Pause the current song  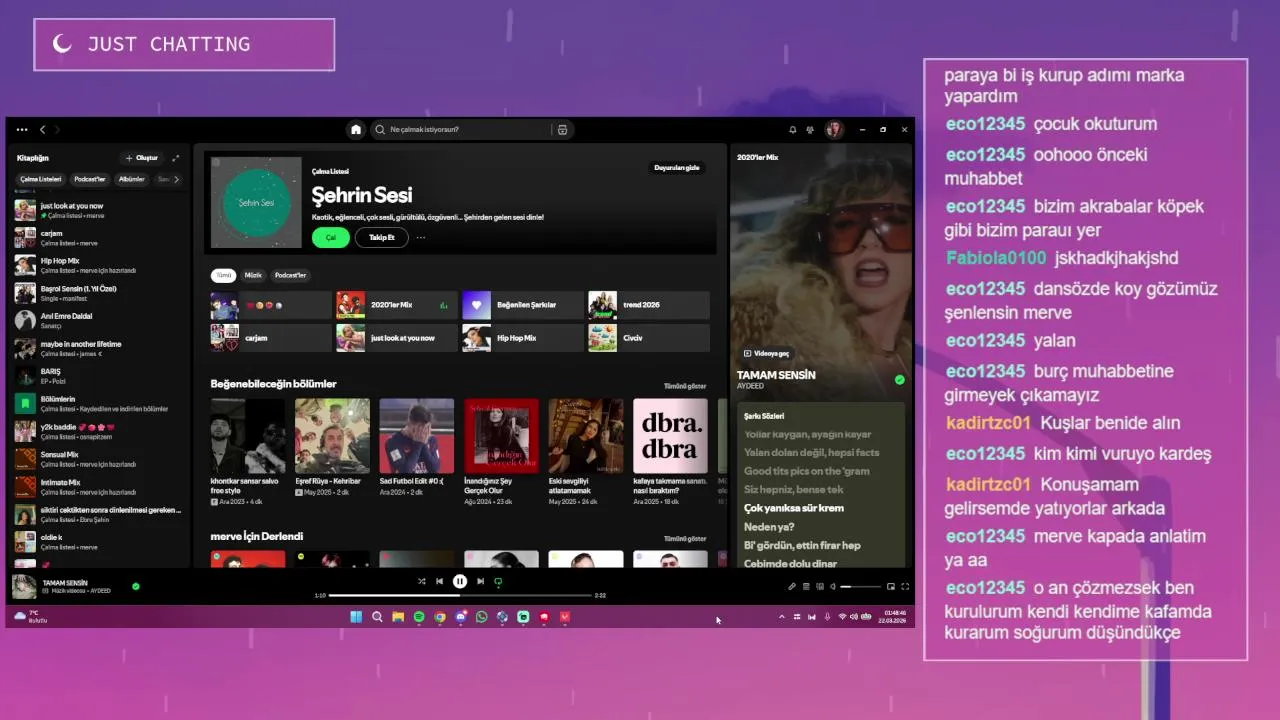460,581
